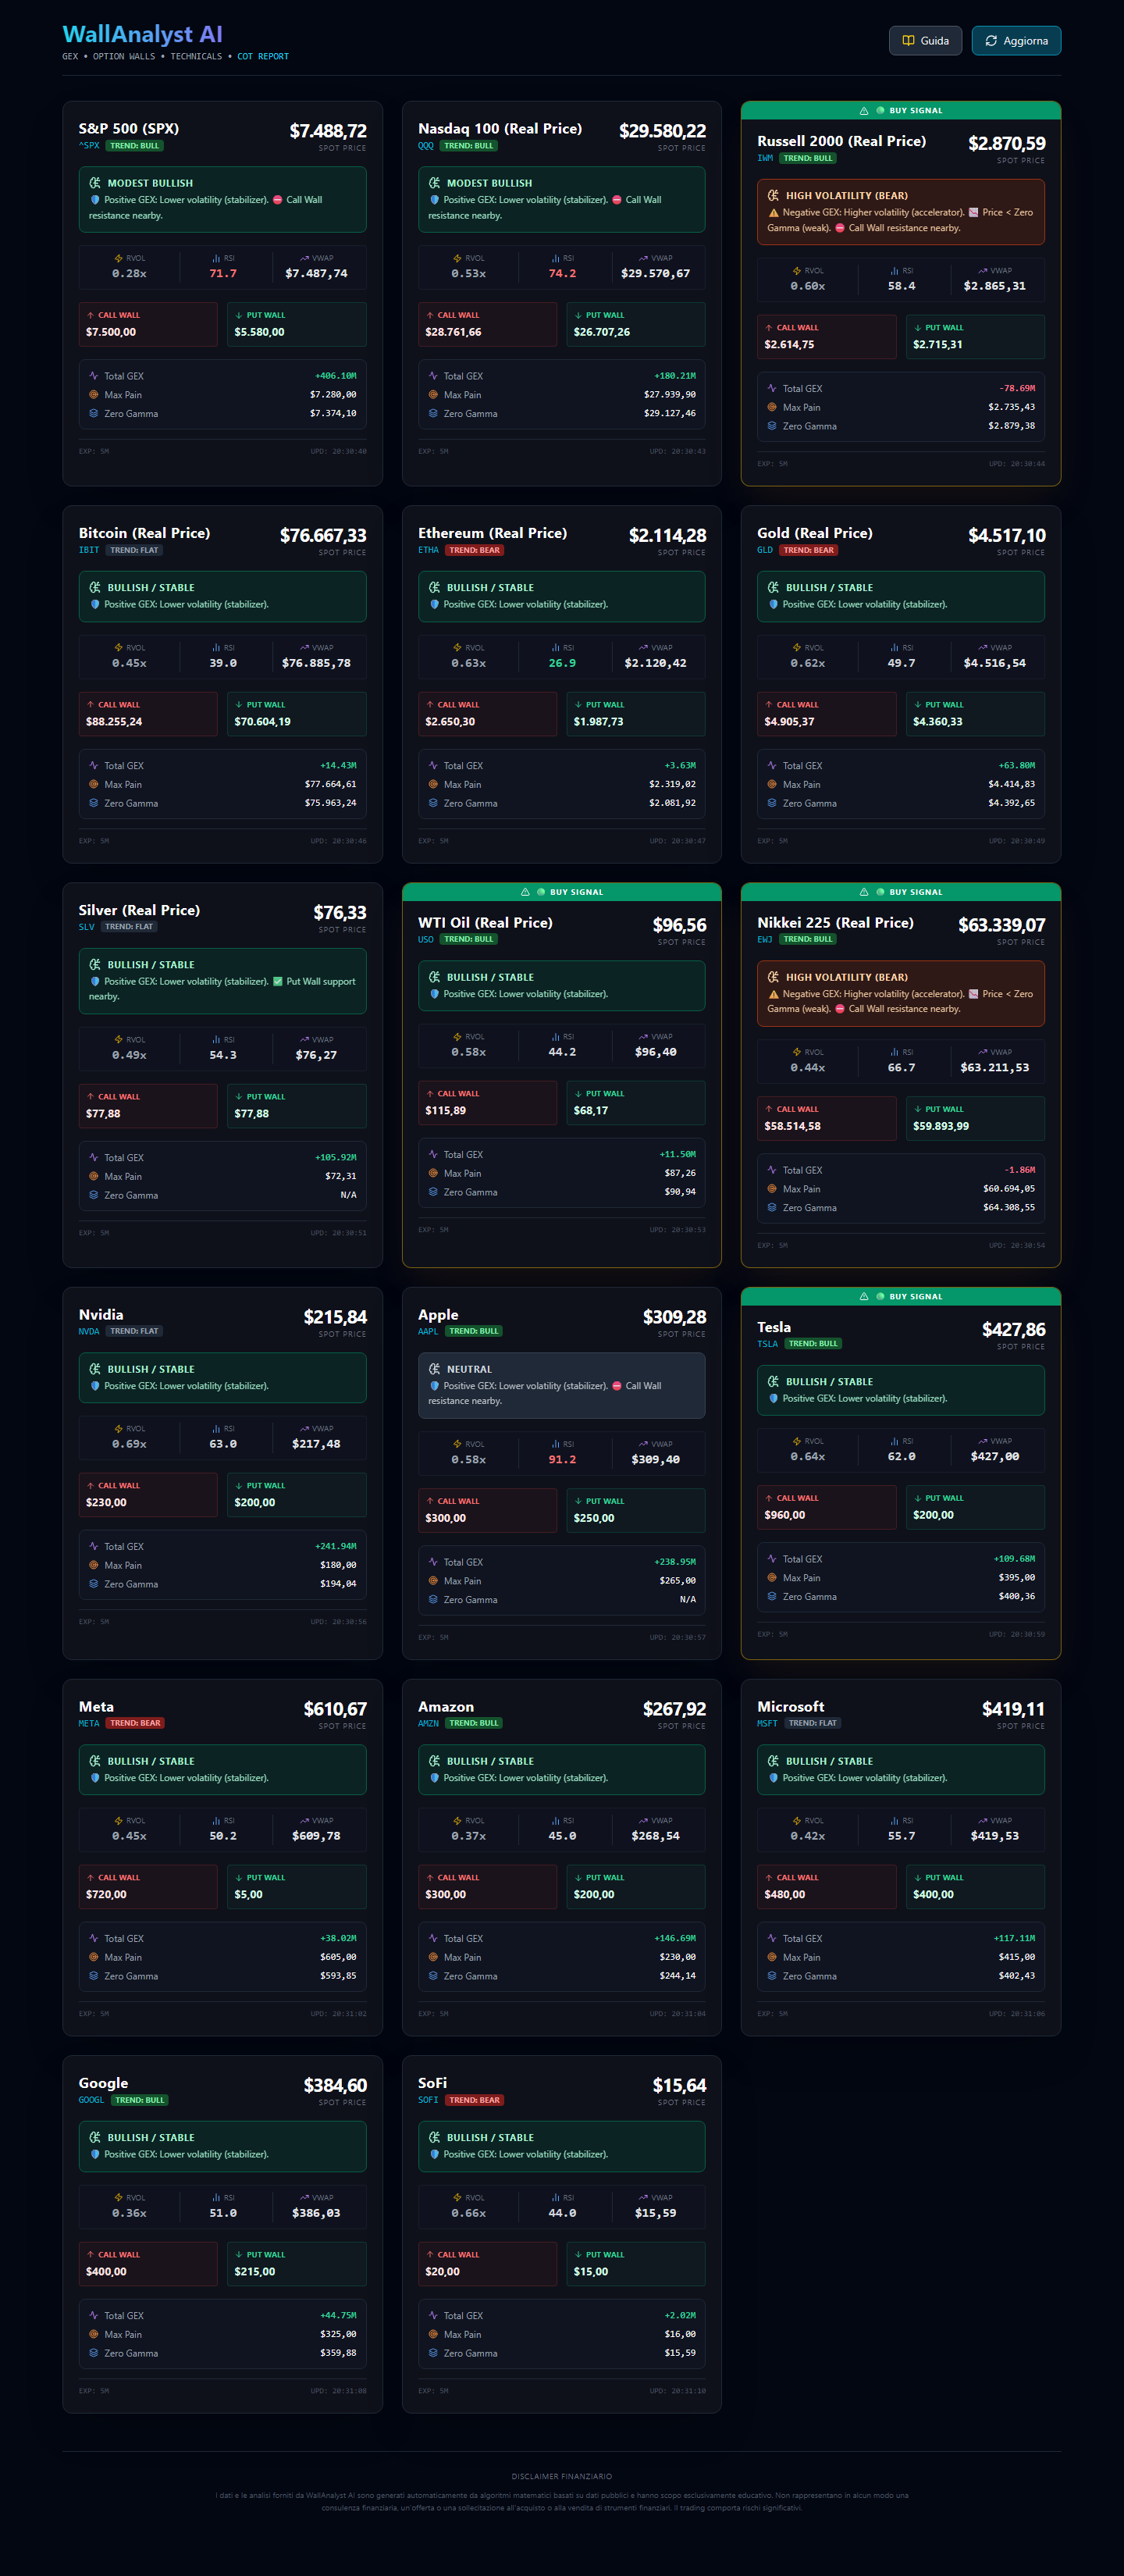Click the RSI bar-chart icon in Nasdaq 100 card
The height and width of the screenshot is (2576, 1124).
[x=555, y=258]
